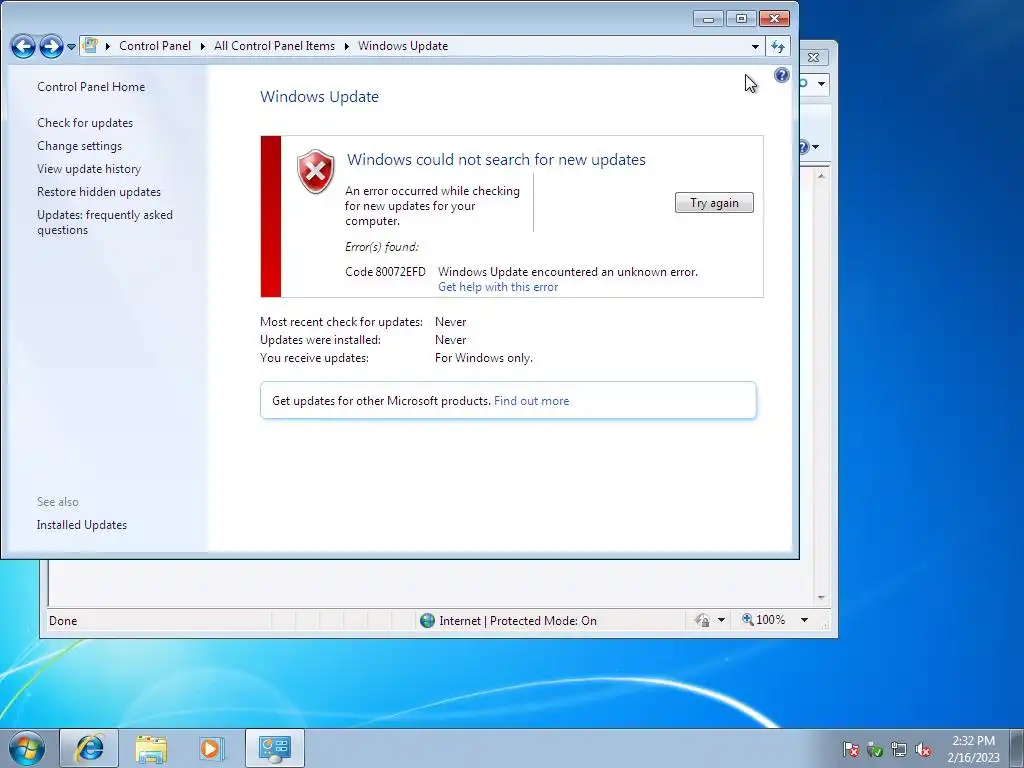Image resolution: width=1024 pixels, height=768 pixels.
Task: Launch Windows Media Player from the taskbar
Action: point(212,748)
